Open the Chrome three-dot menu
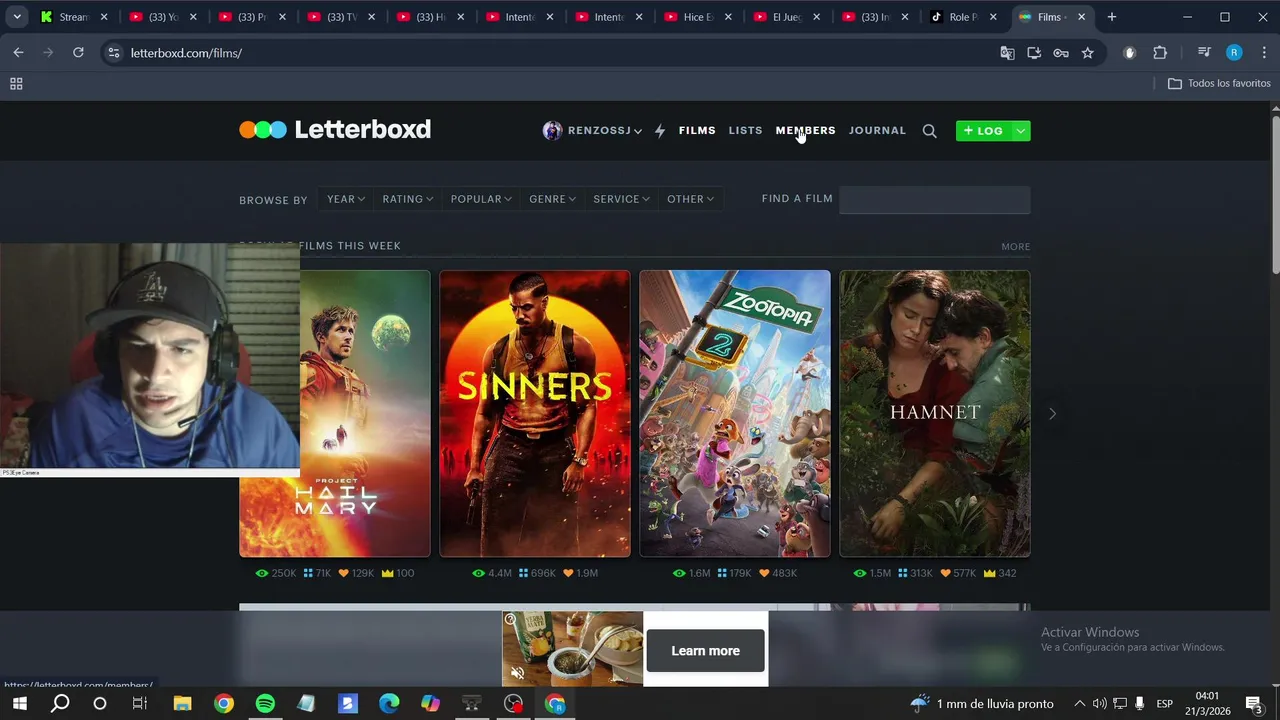Viewport: 1280px width, 720px height. click(1263, 53)
